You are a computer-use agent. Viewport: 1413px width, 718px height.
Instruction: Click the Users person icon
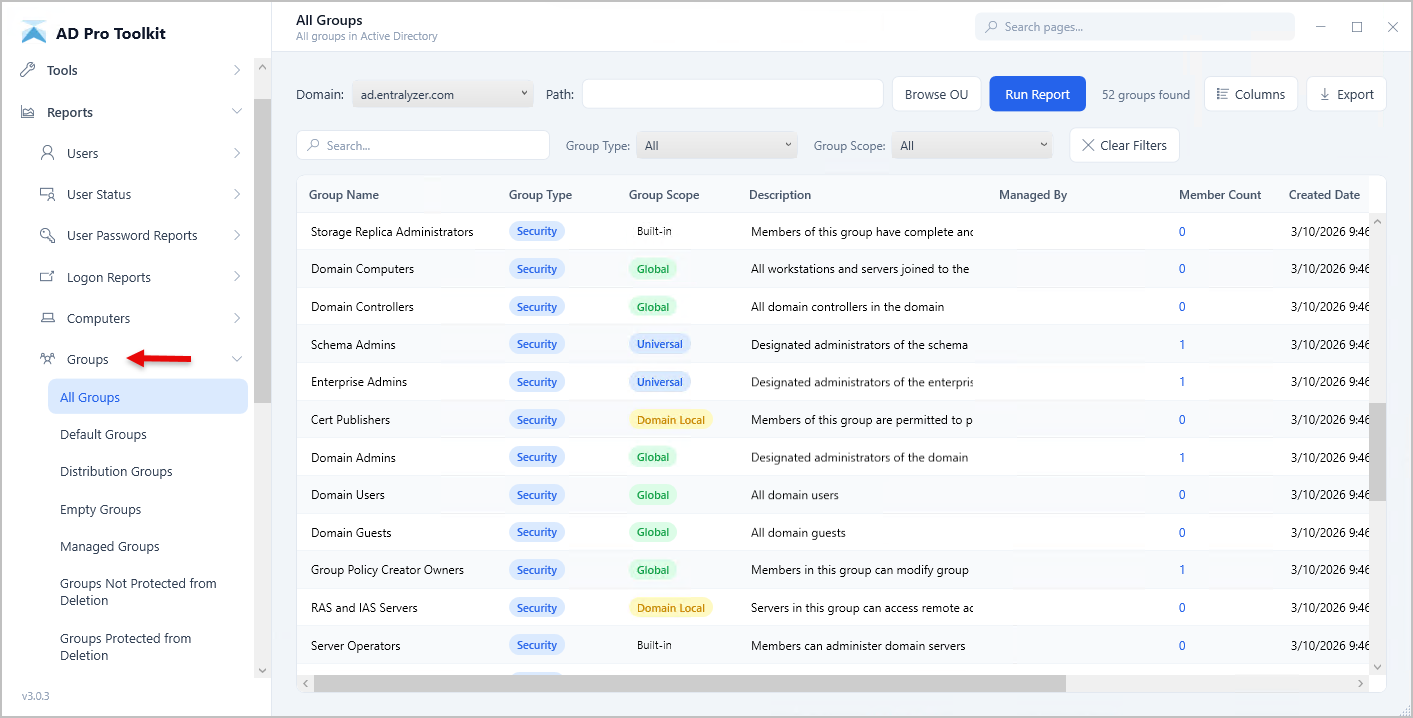pos(47,153)
